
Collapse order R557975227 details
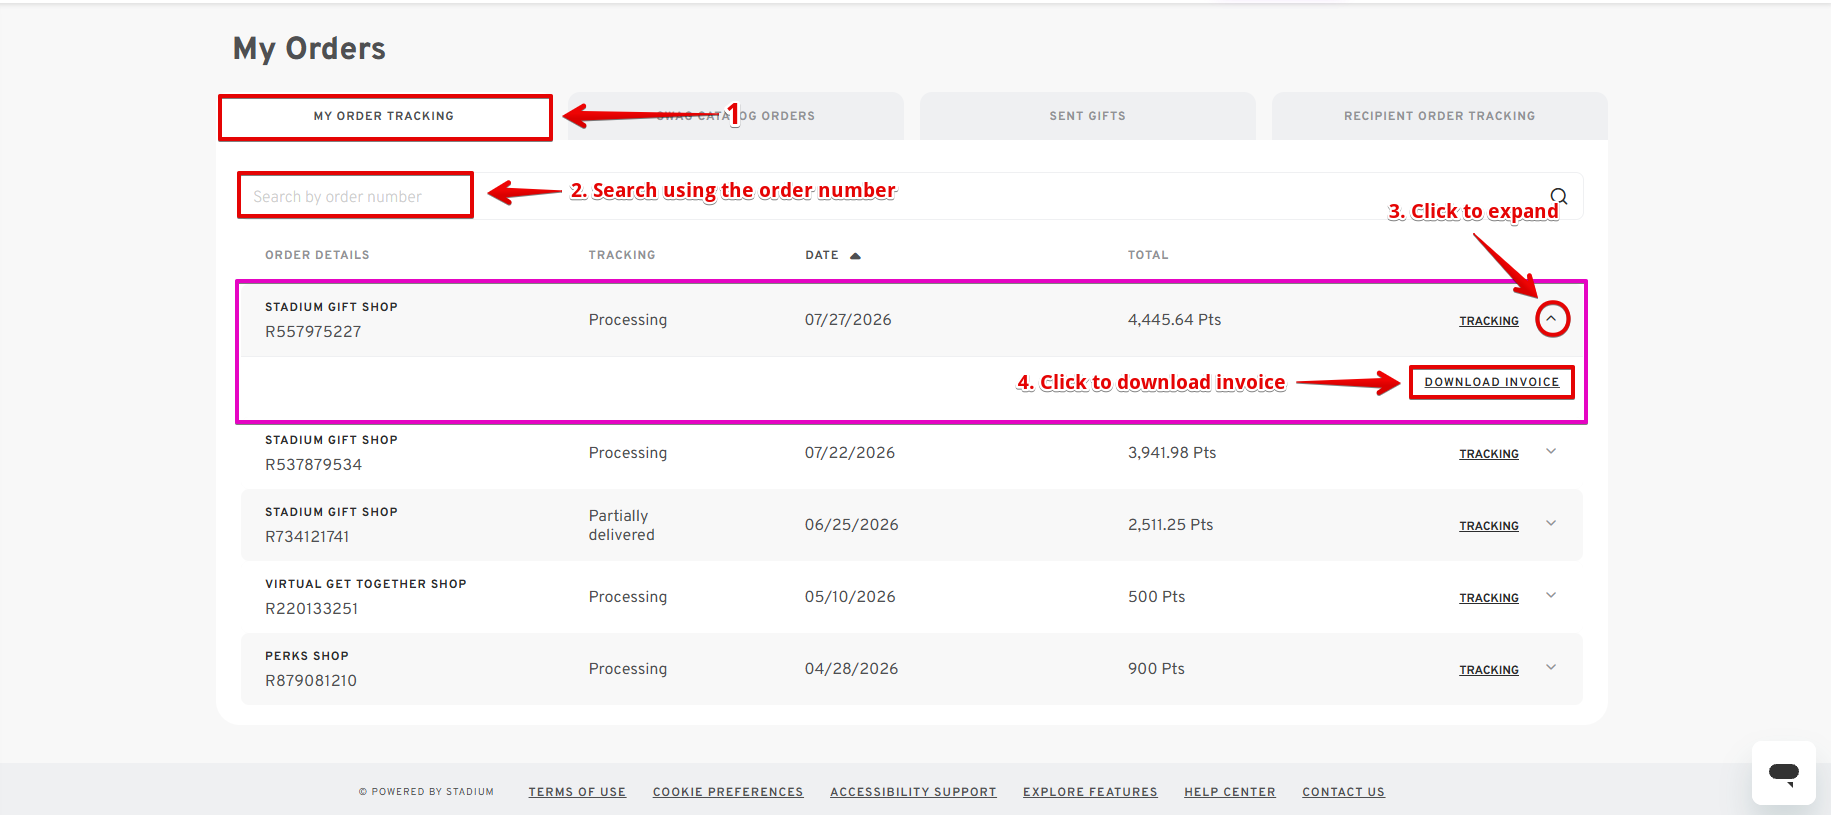(1551, 319)
